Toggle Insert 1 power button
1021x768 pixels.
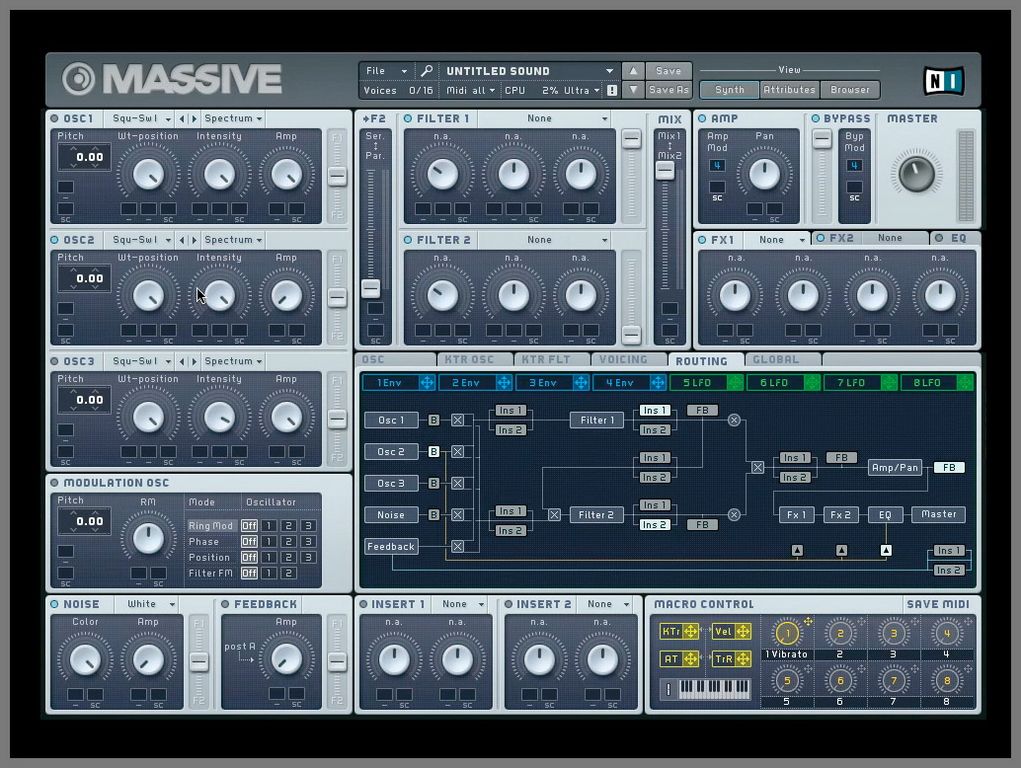363,604
